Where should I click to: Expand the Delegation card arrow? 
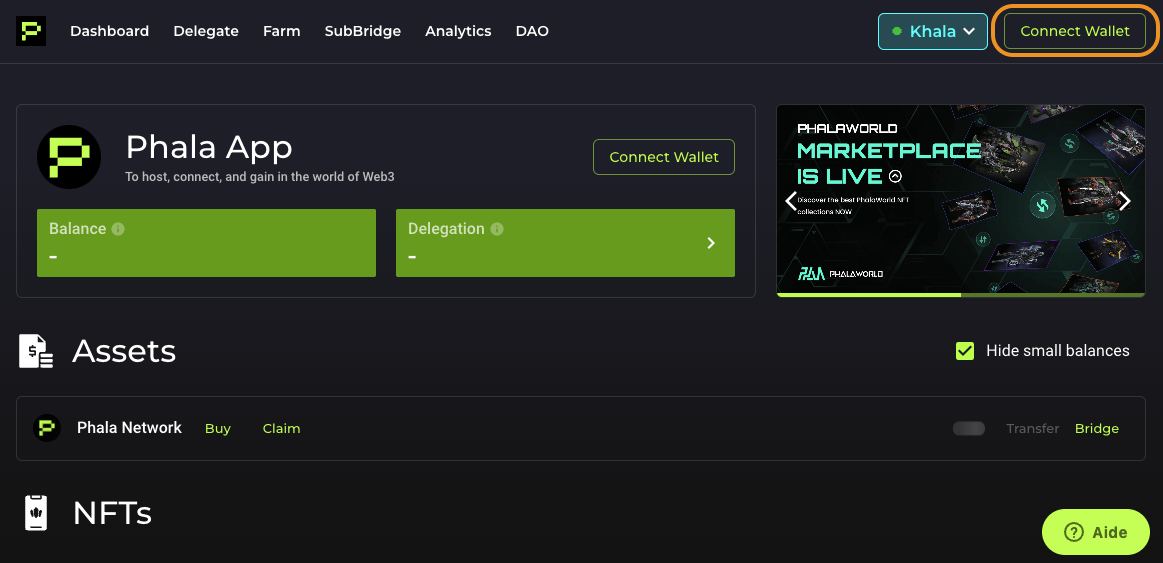711,243
